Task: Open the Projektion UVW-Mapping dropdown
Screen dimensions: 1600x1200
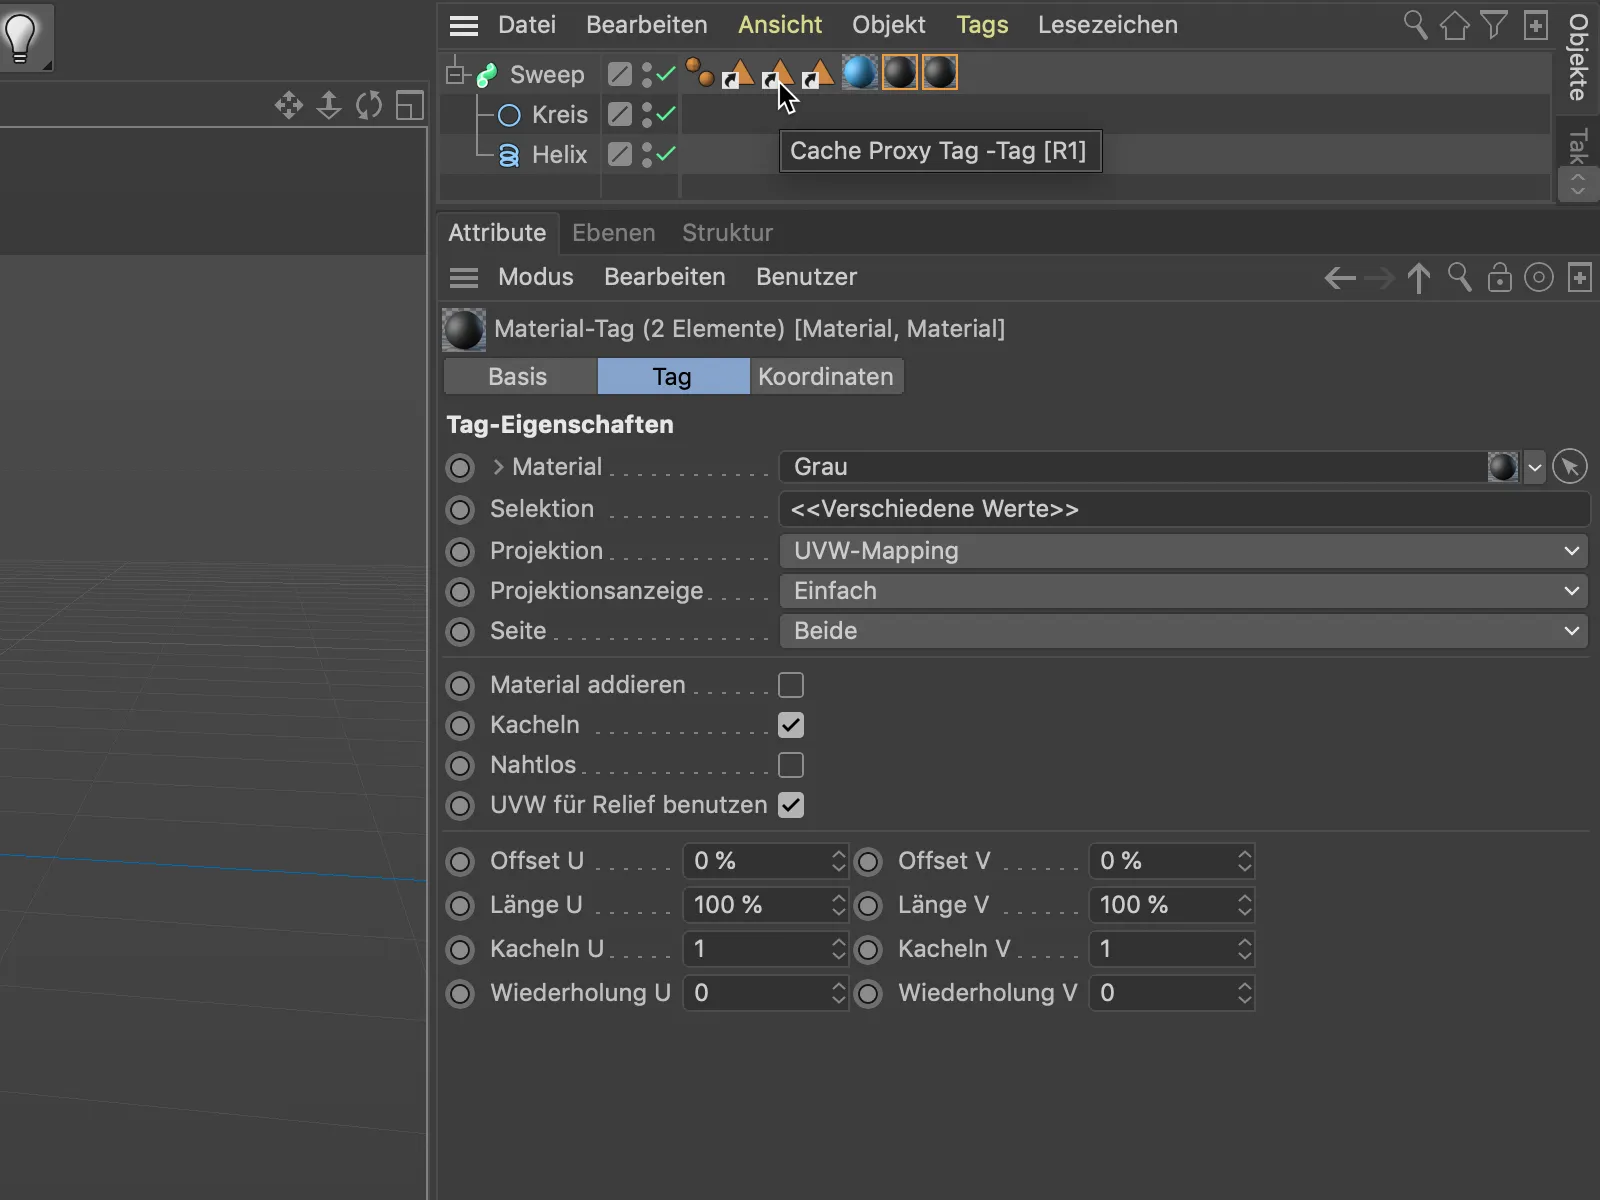Action: [1184, 551]
